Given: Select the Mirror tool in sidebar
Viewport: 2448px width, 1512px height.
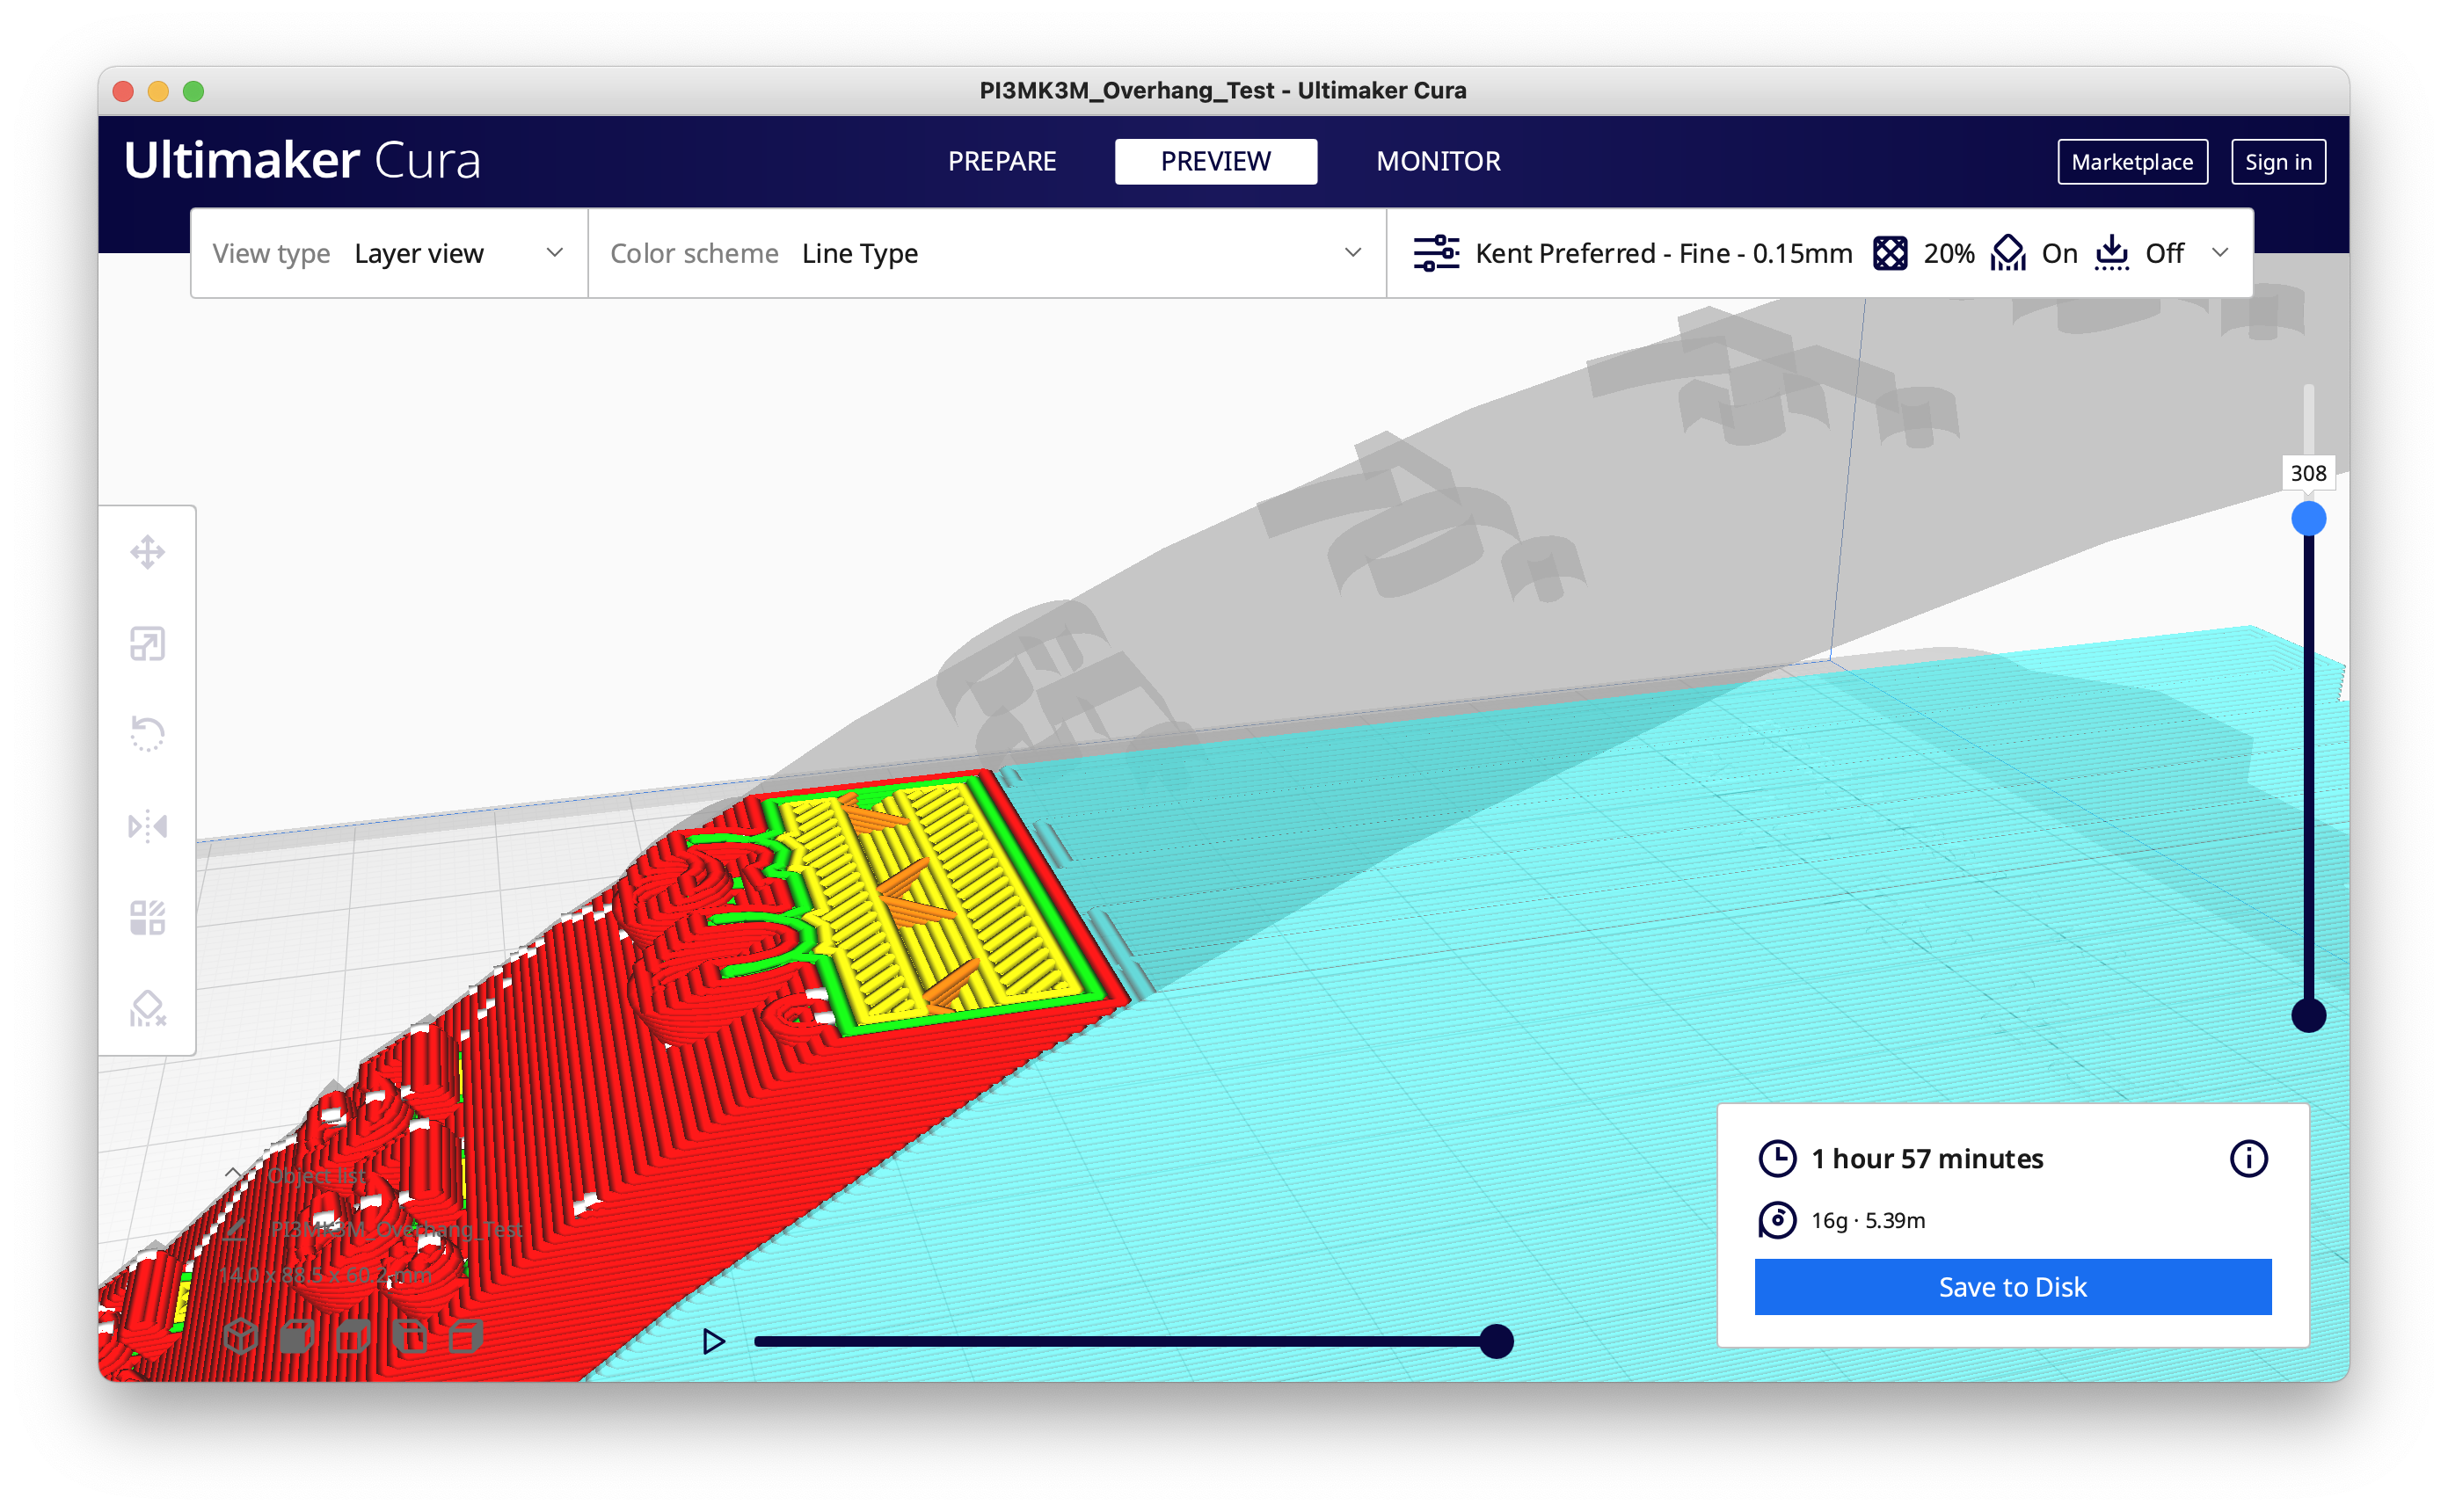Looking at the screenshot, I should [147, 826].
